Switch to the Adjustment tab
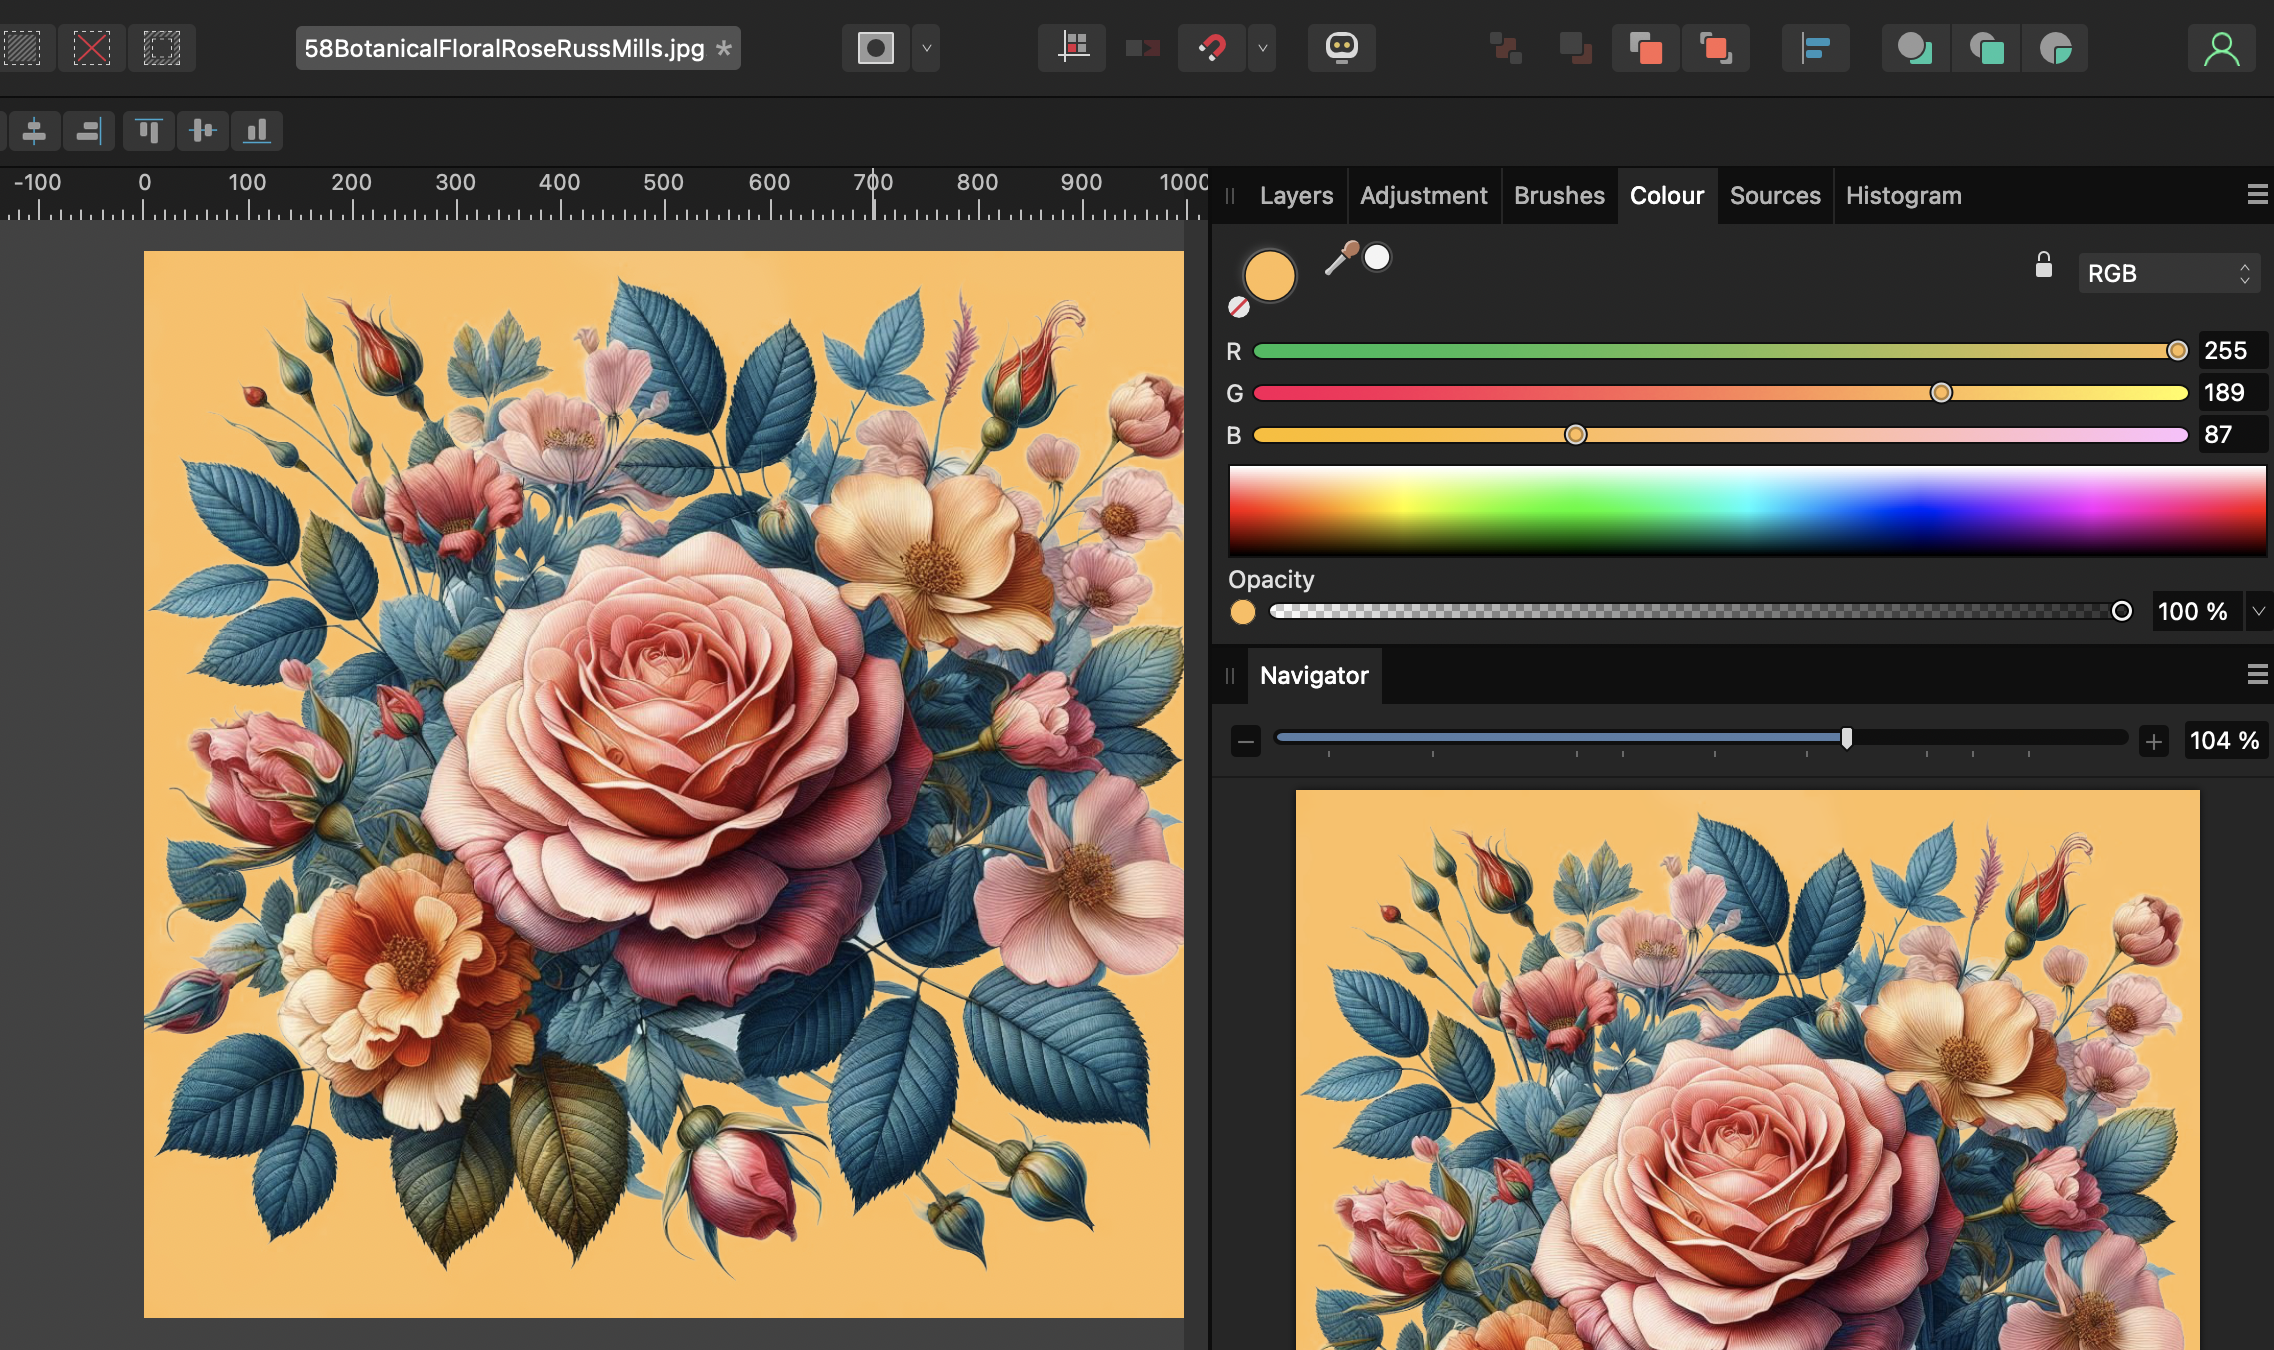The width and height of the screenshot is (2274, 1350). [x=1423, y=195]
